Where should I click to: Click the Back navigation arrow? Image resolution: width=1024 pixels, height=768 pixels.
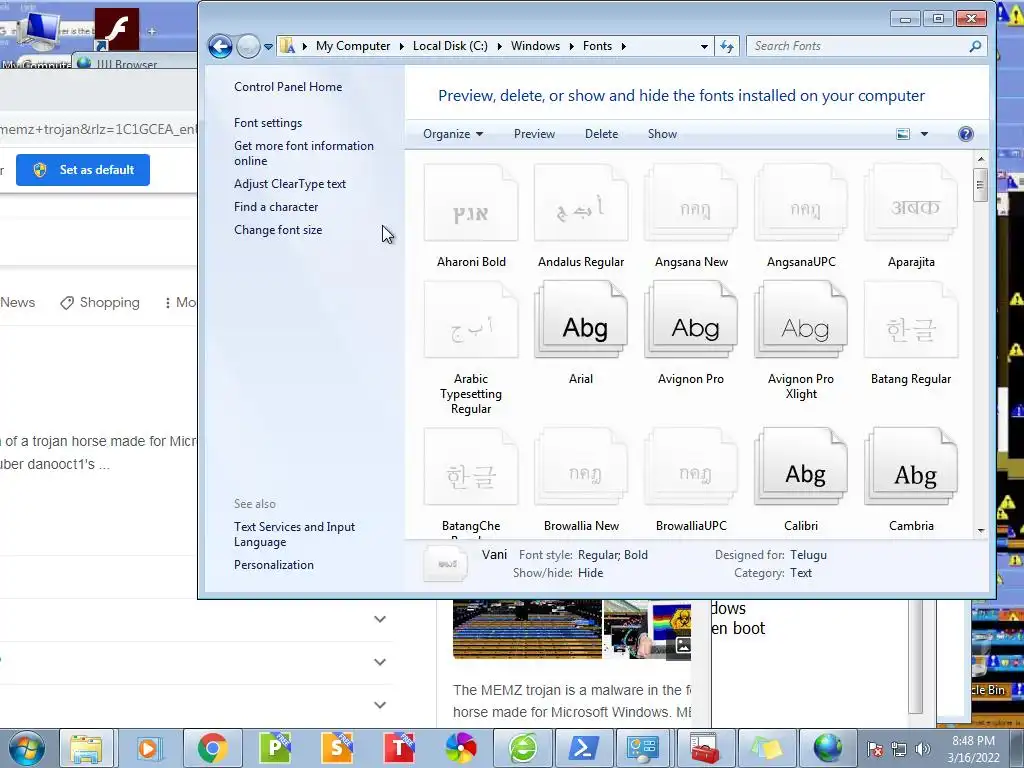(x=220, y=46)
